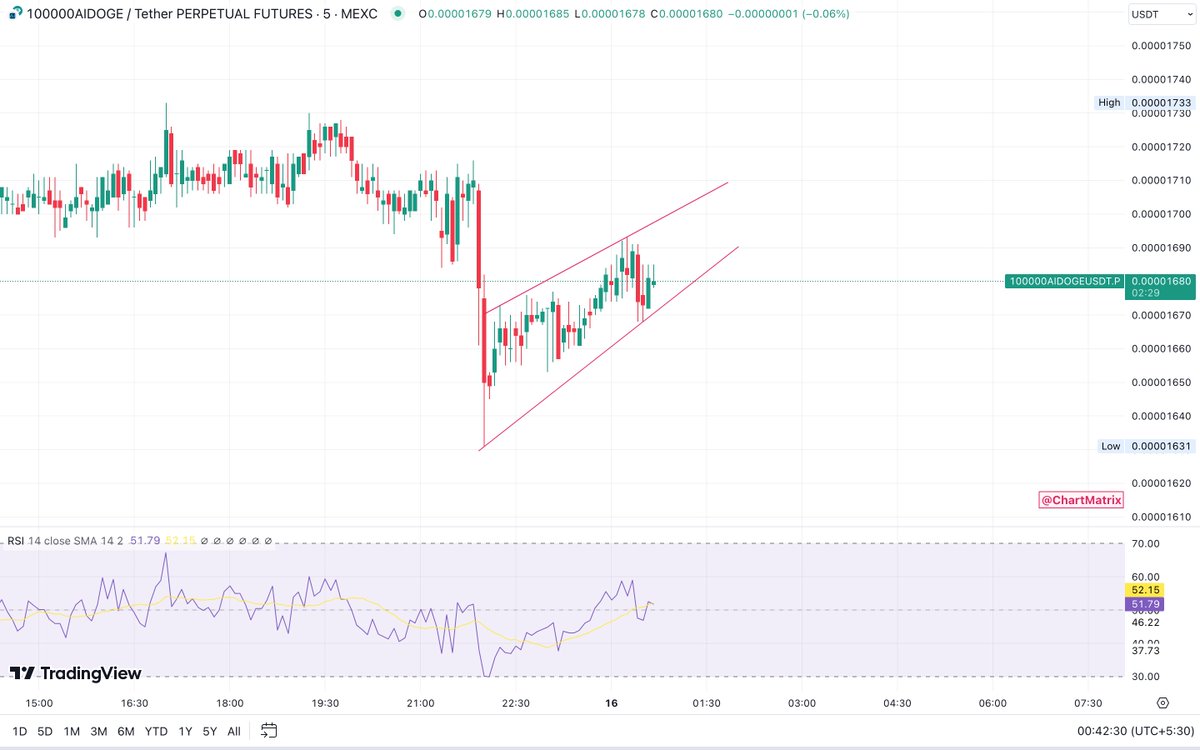Click the 07:30 time axis label
The width and height of the screenshot is (1200, 750).
point(1088,704)
